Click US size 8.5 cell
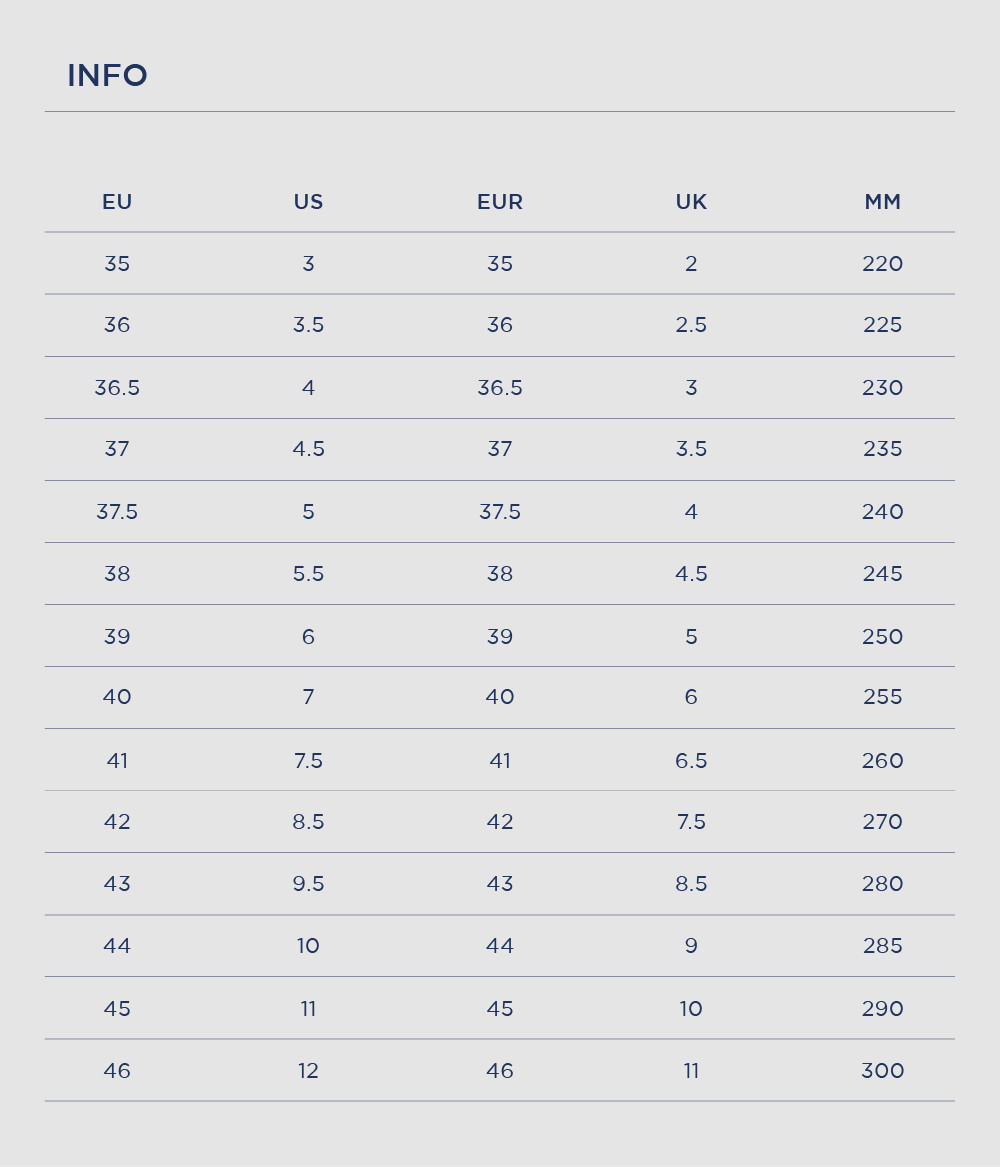 point(308,822)
